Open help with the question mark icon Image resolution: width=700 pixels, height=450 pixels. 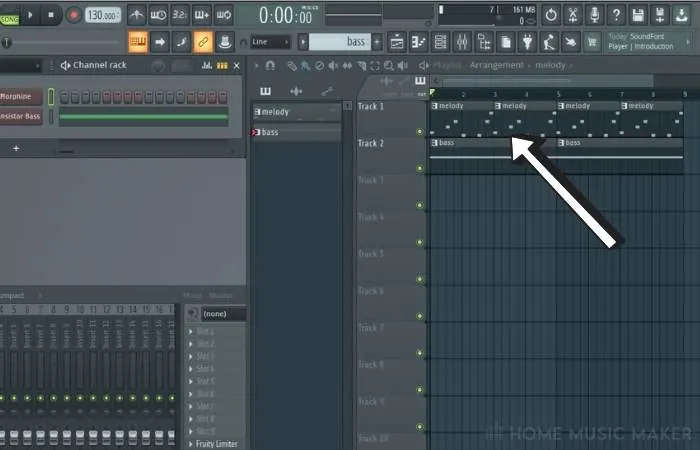tap(616, 15)
